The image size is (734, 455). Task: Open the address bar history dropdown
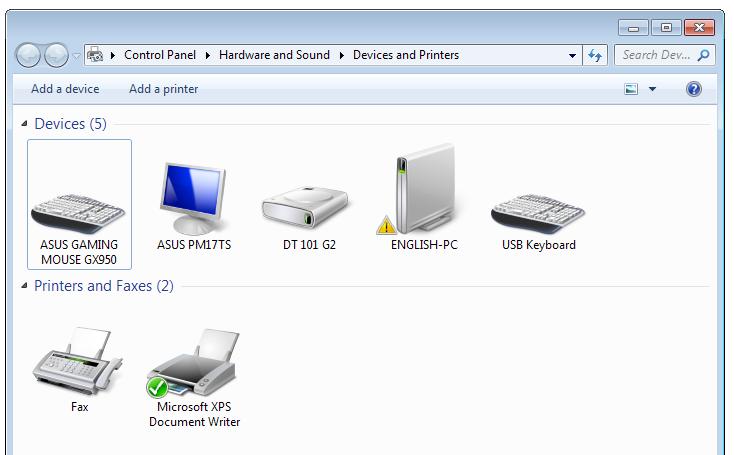point(572,55)
